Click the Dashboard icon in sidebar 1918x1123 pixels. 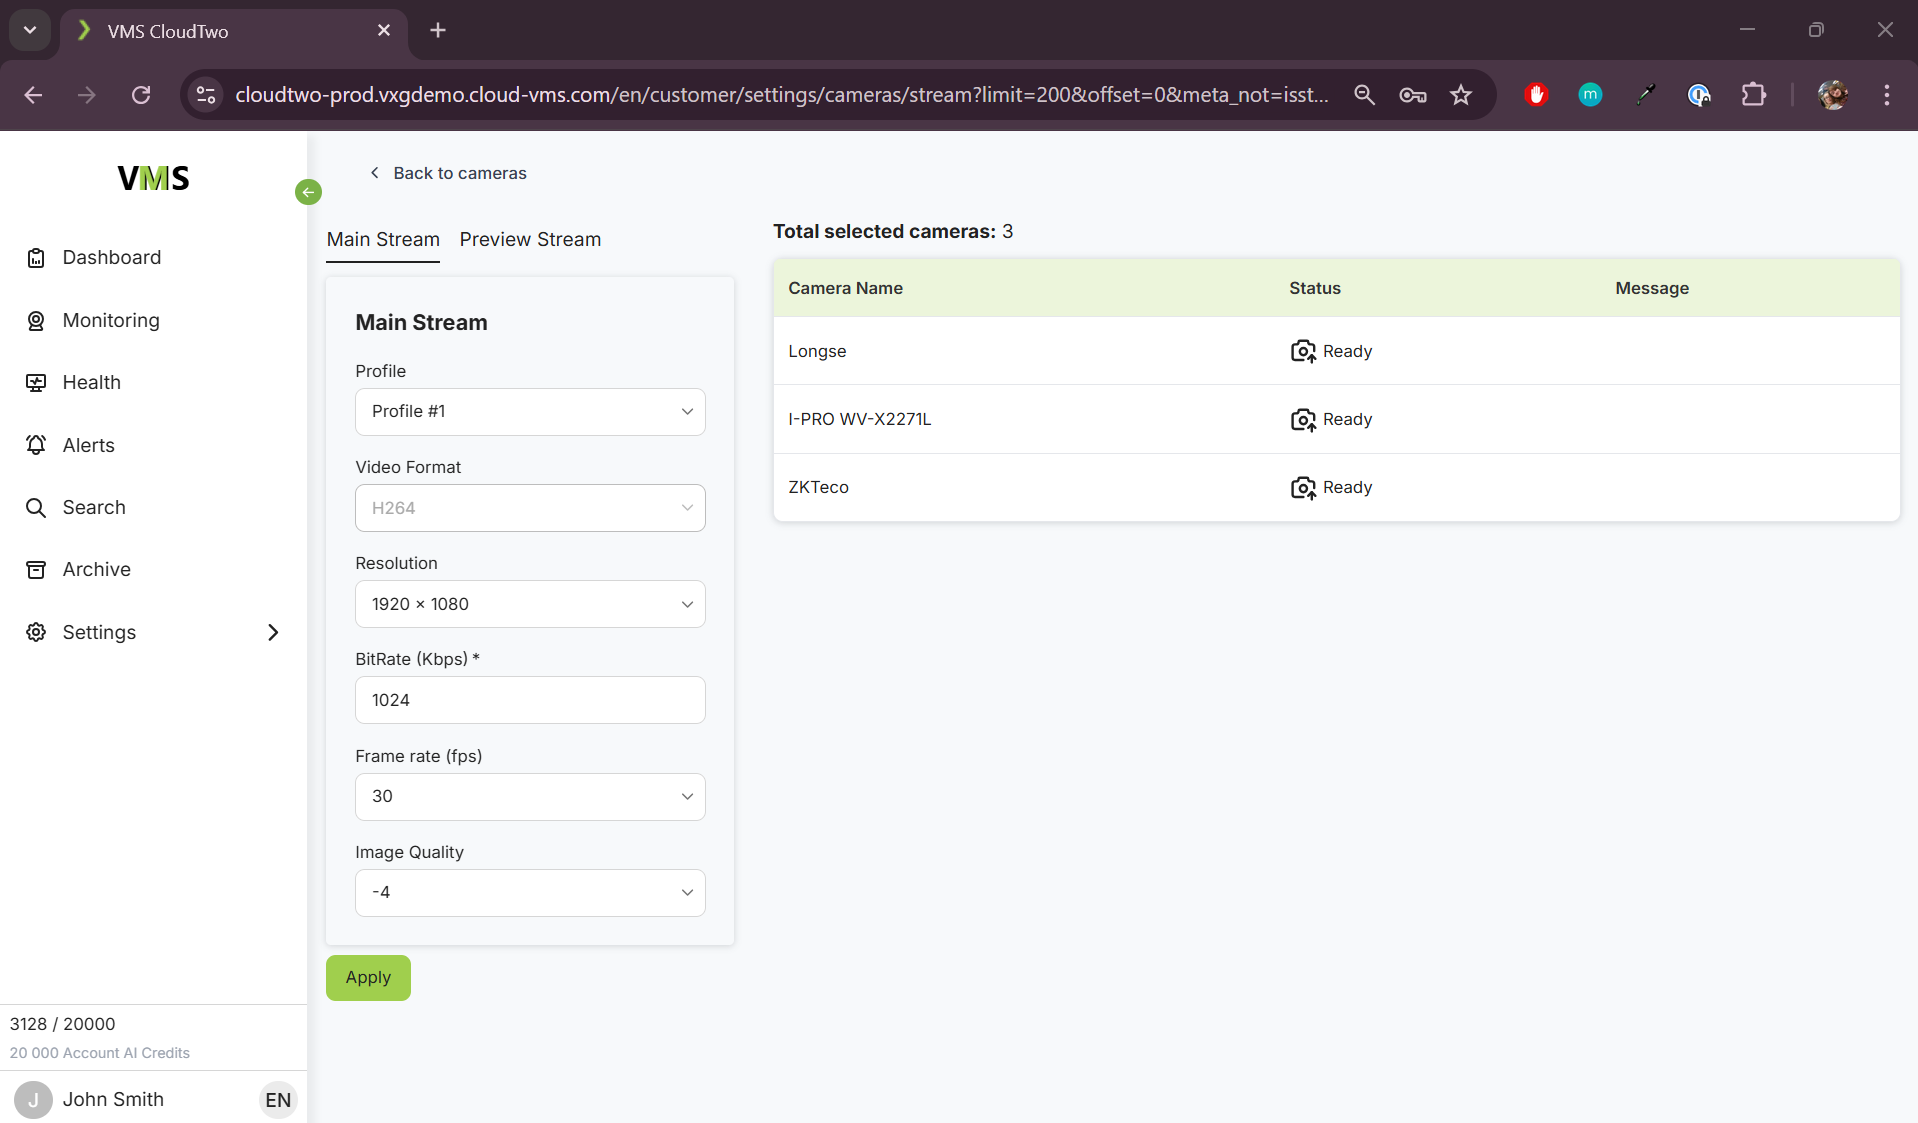(x=36, y=258)
